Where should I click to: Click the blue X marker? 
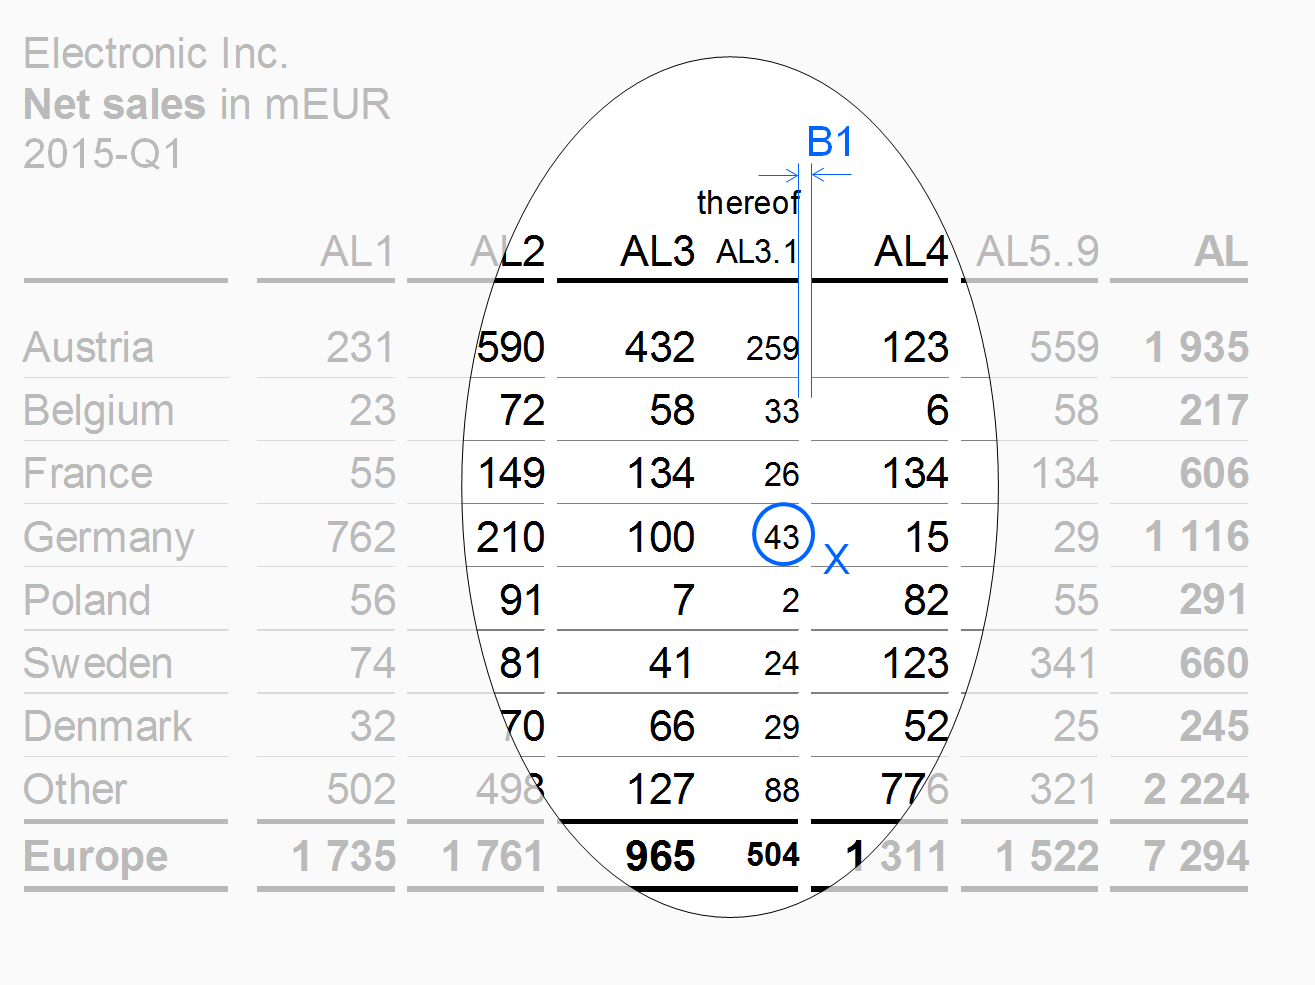pyautogui.click(x=836, y=560)
